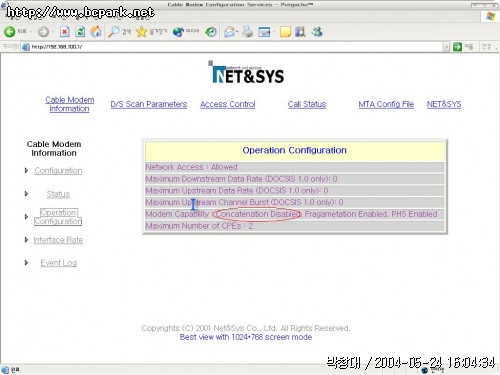Click the page icon in address bar
The image size is (500, 375).
tap(26, 47)
